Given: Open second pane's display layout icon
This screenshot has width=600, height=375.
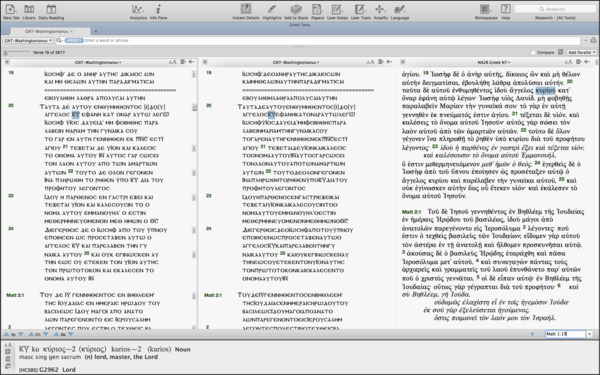Looking at the screenshot, I should [381, 62].
